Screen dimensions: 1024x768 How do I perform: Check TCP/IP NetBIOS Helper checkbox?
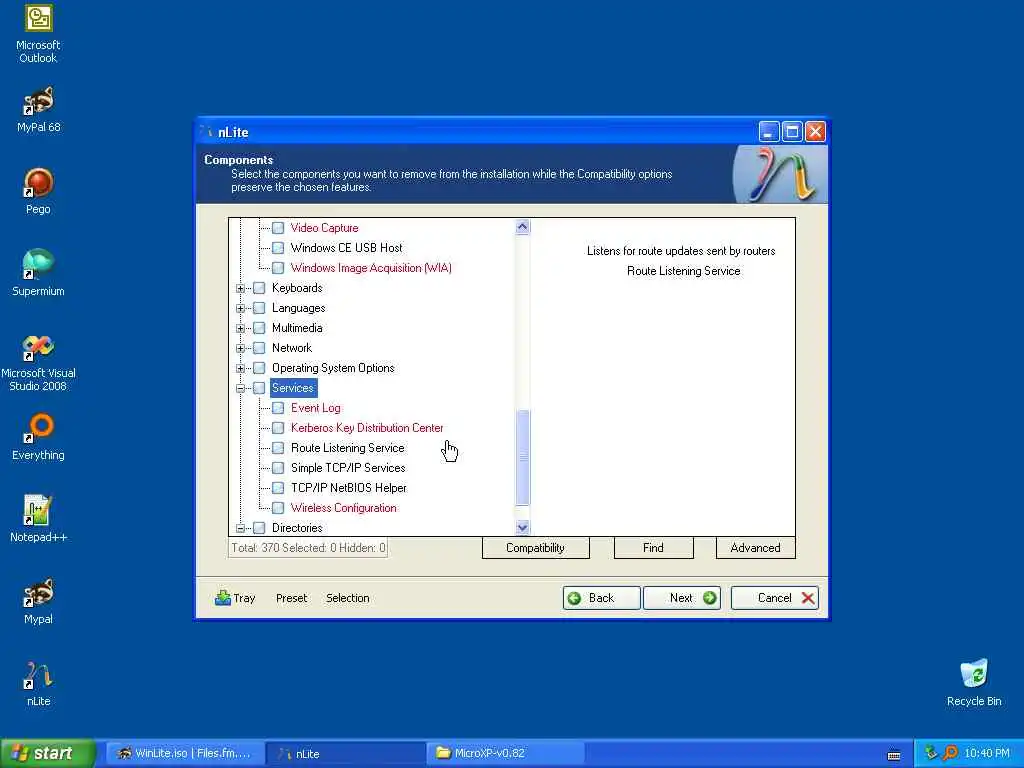coord(278,488)
